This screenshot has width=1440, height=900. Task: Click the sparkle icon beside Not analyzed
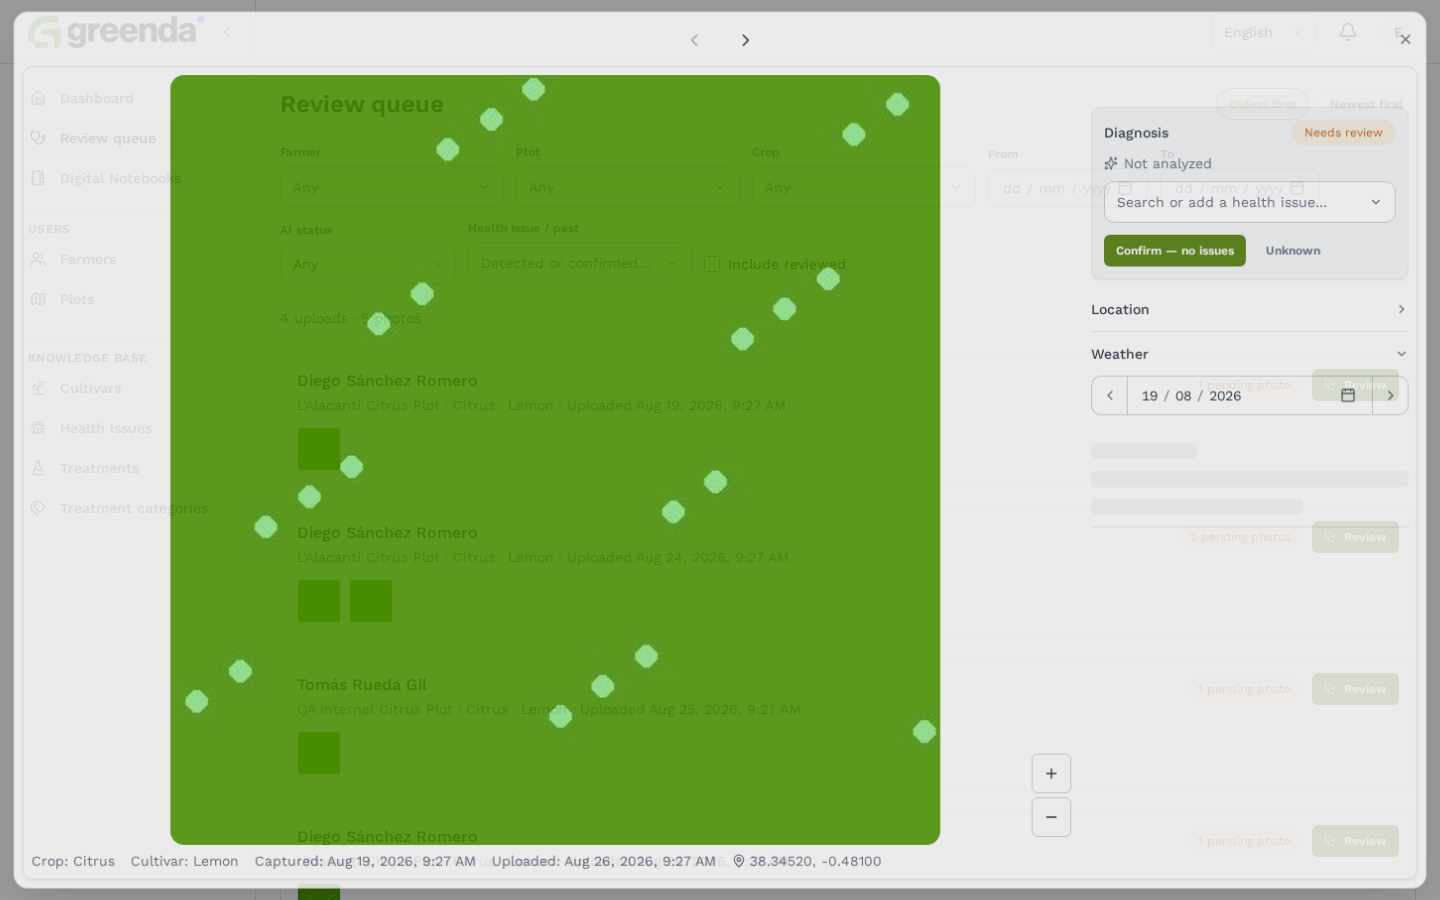(x=1111, y=163)
